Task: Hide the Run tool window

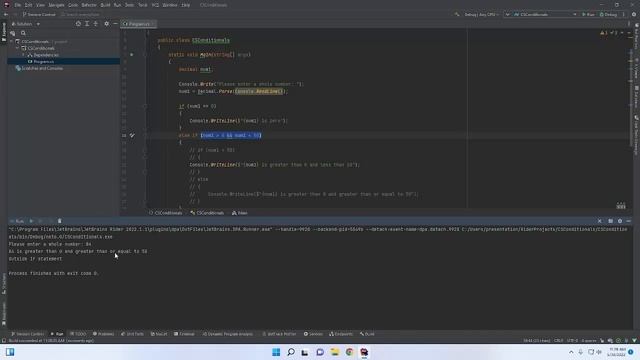Action: tap(629, 221)
